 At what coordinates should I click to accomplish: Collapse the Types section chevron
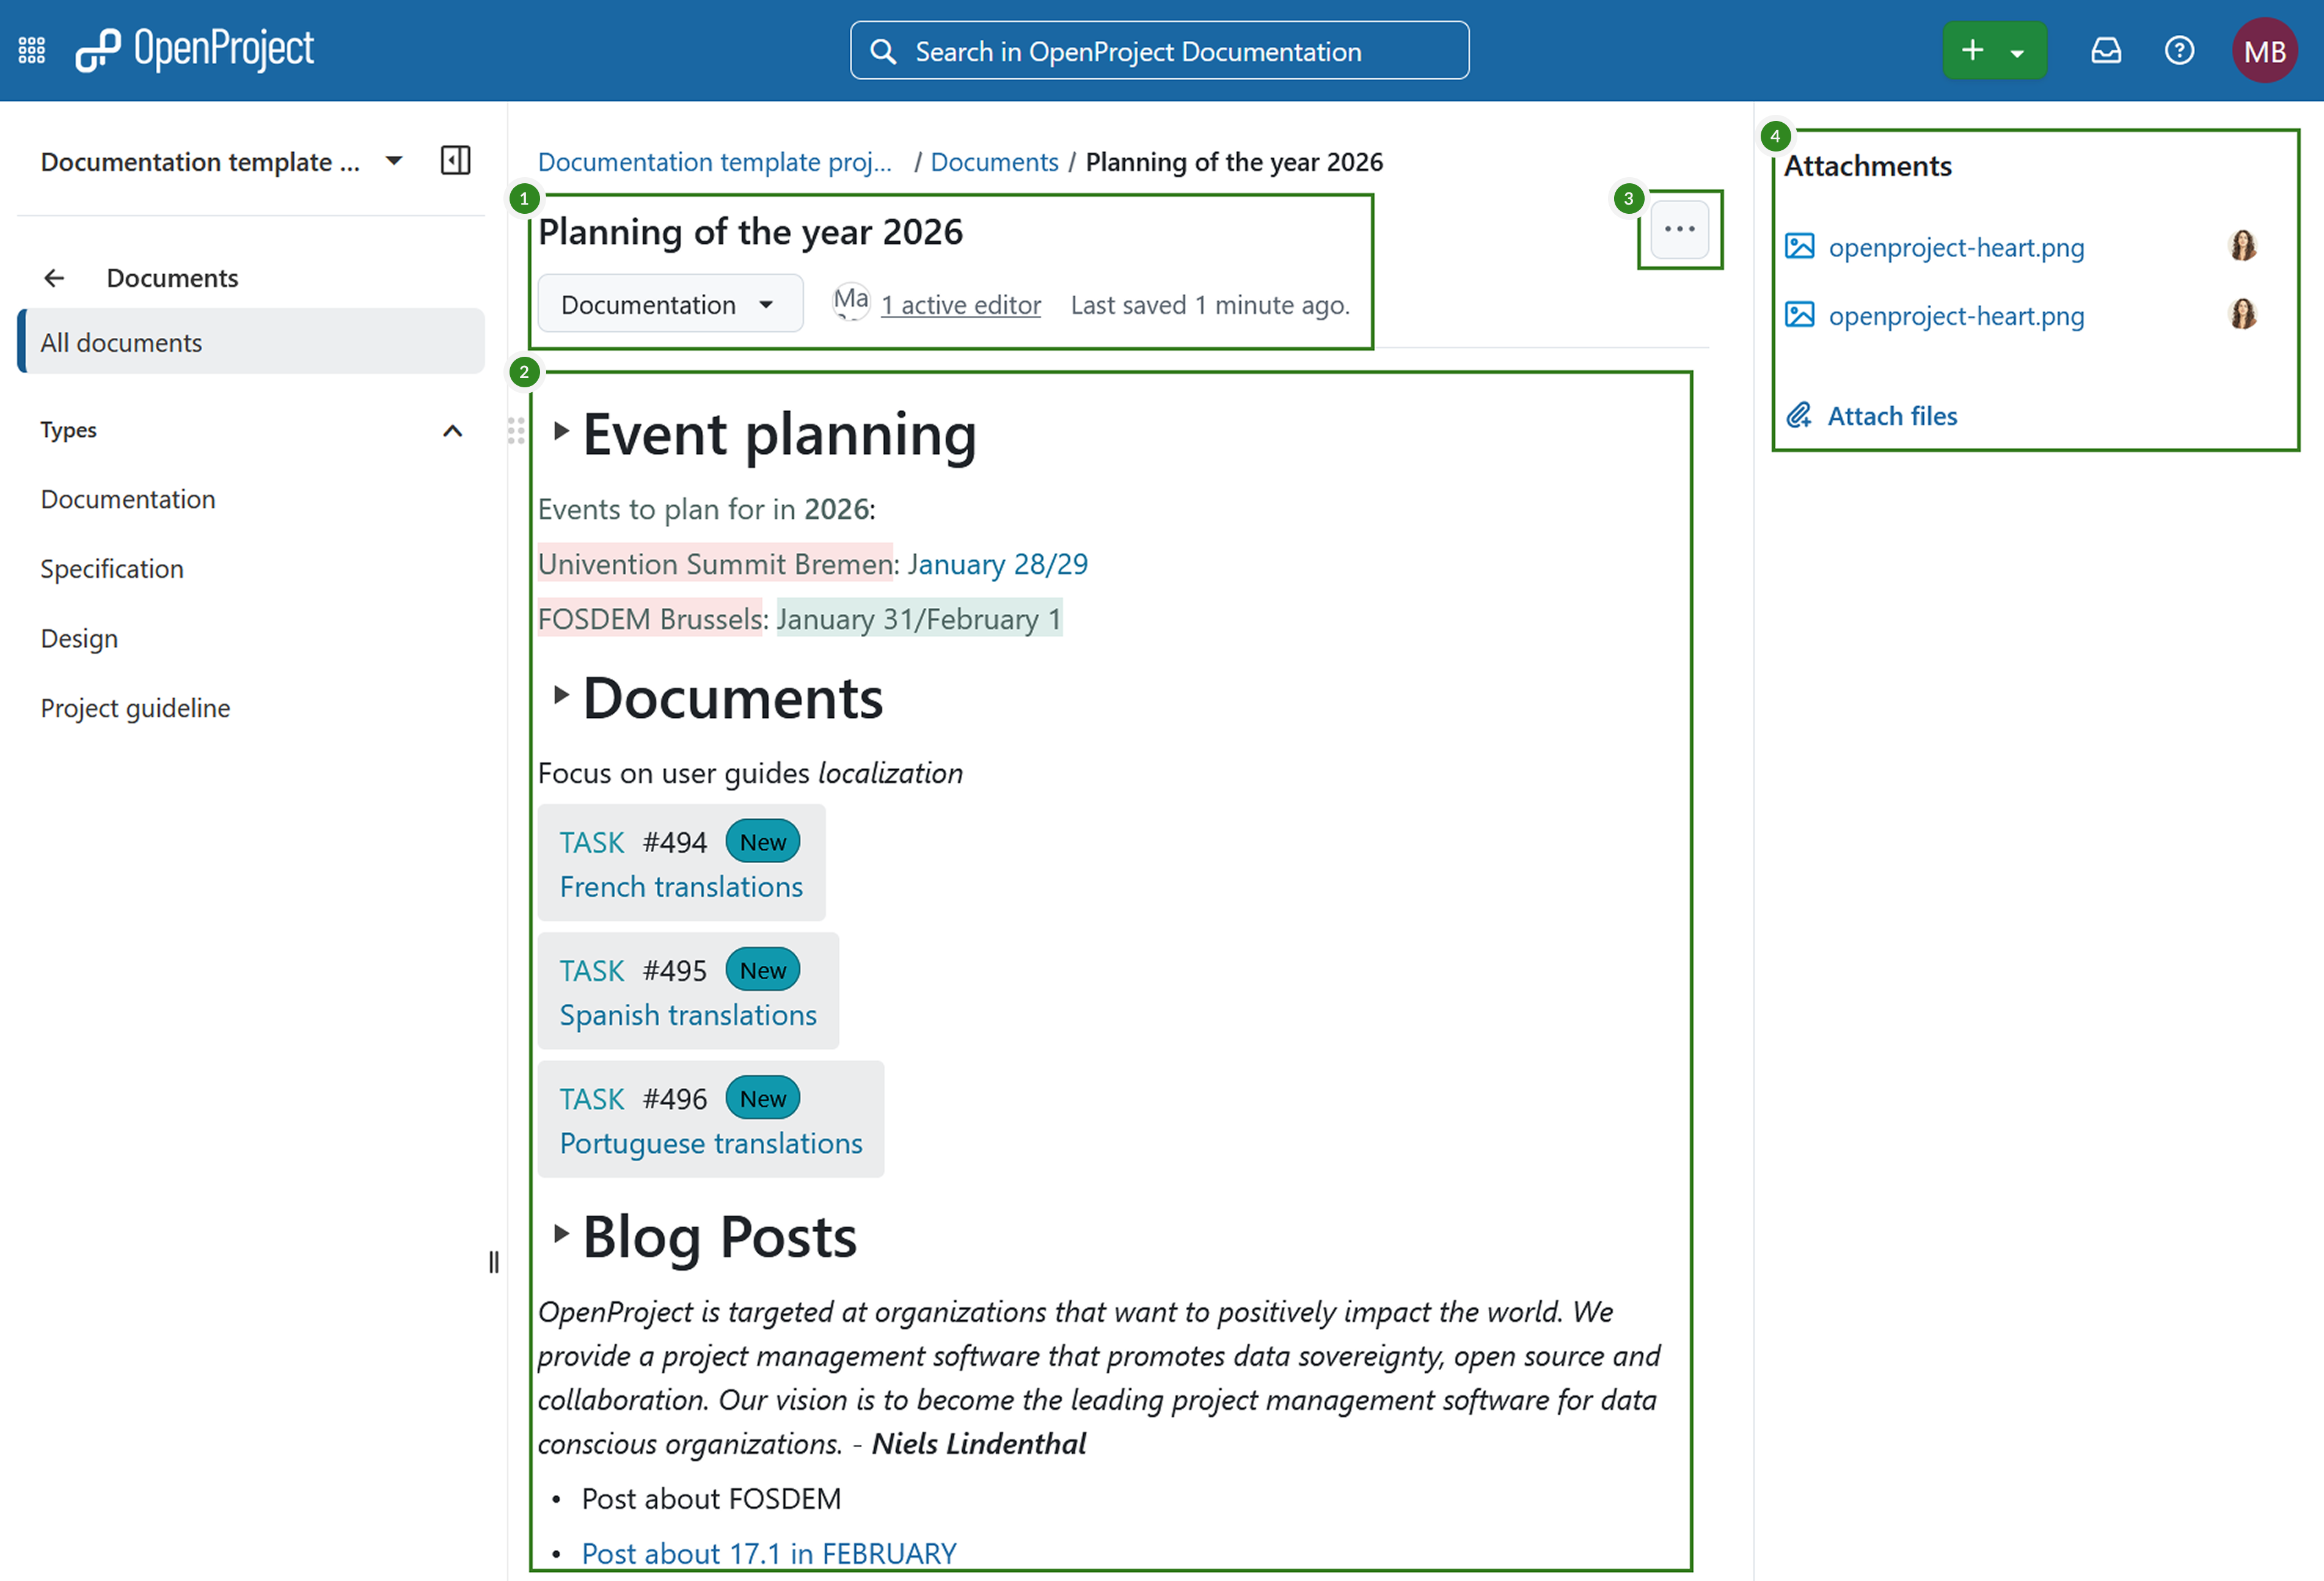(x=452, y=430)
